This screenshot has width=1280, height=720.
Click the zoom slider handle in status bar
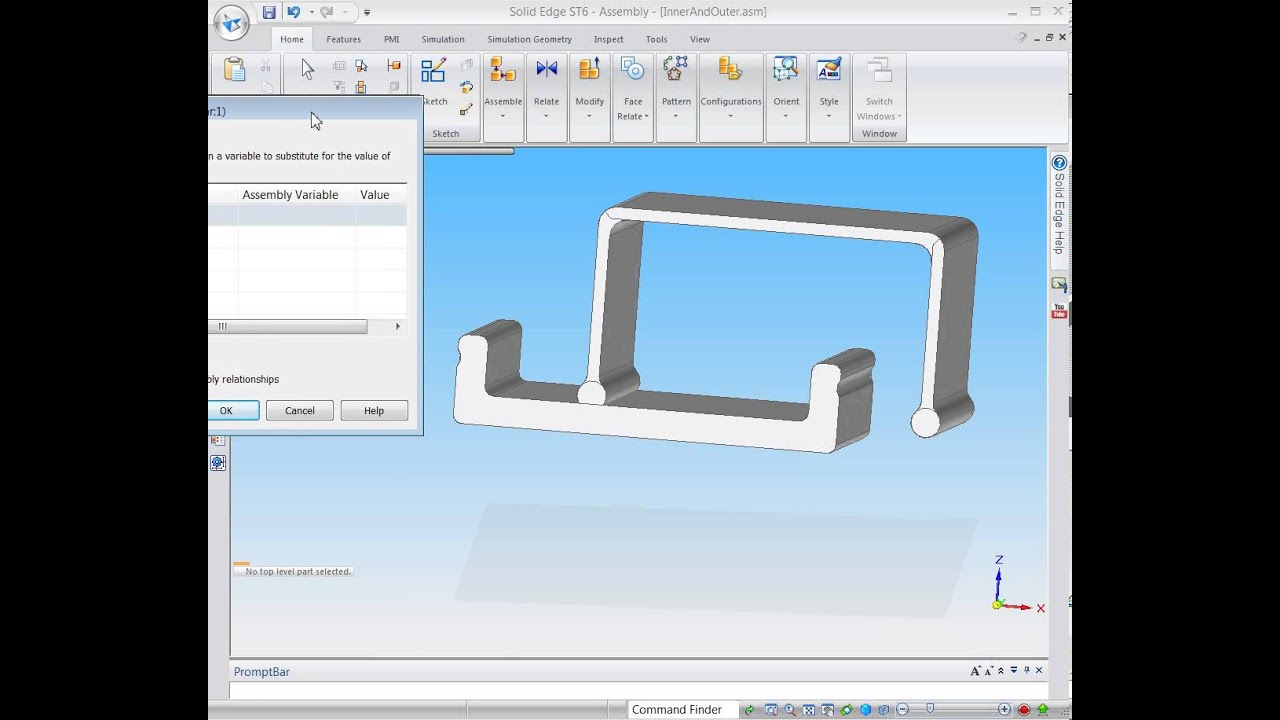point(930,709)
